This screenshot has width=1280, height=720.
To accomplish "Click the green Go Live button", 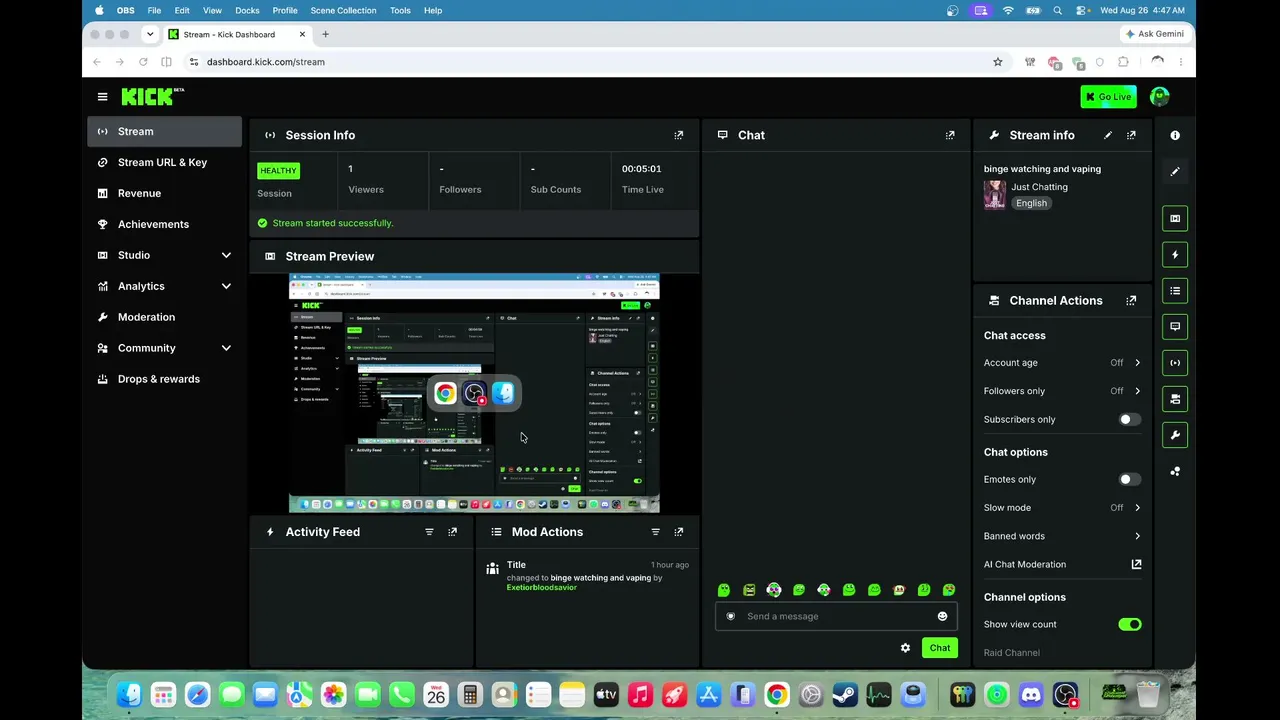I will (1108, 97).
